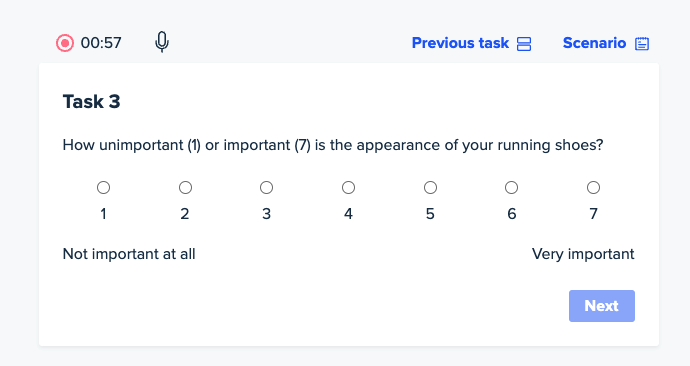Click the 'Very important' label
The height and width of the screenshot is (366, 690).
coord(583,254)
